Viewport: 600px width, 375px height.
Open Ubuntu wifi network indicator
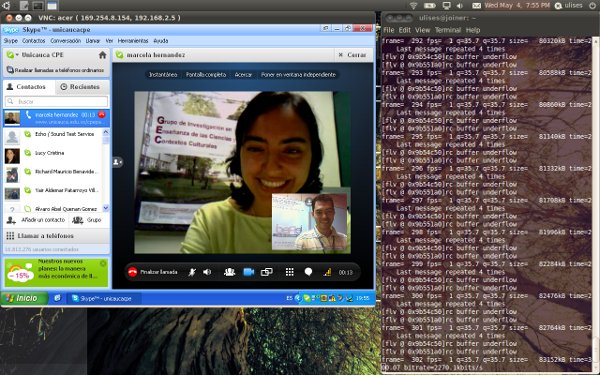413,5
